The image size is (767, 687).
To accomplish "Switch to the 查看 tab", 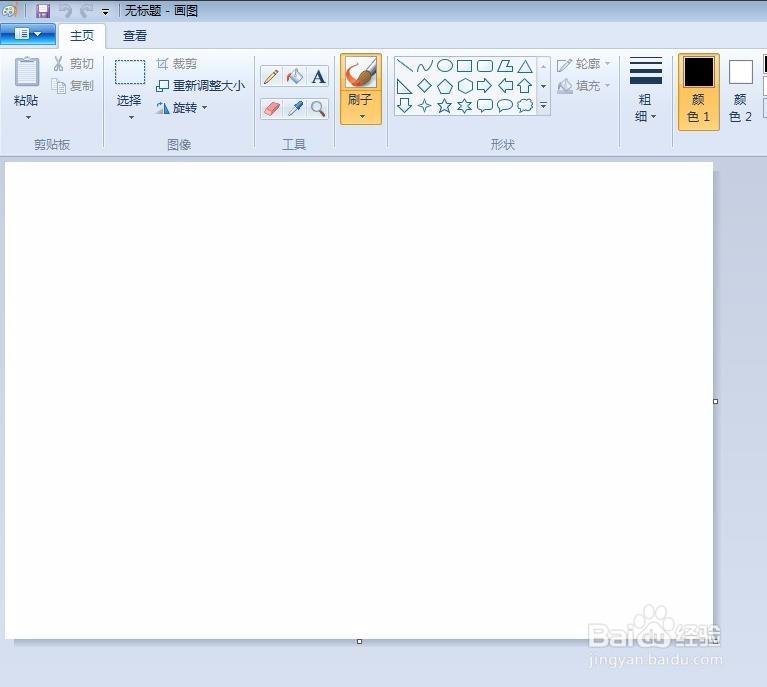I will point(135,36).
